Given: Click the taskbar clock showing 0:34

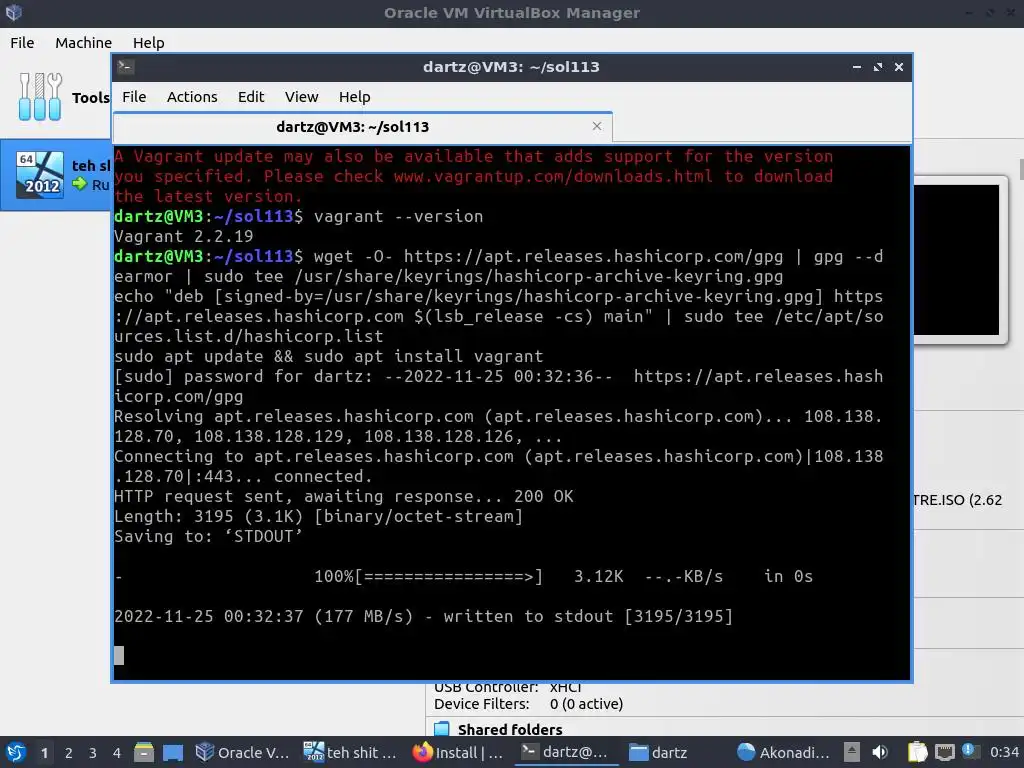Looking at the screenshot, I should pos(1004,752).
